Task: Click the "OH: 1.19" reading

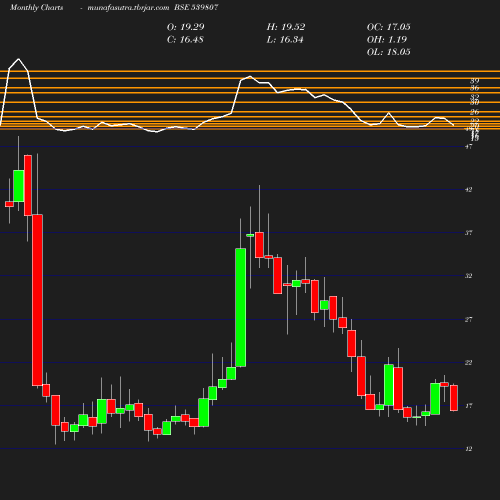Action: [x=387, y=40]
